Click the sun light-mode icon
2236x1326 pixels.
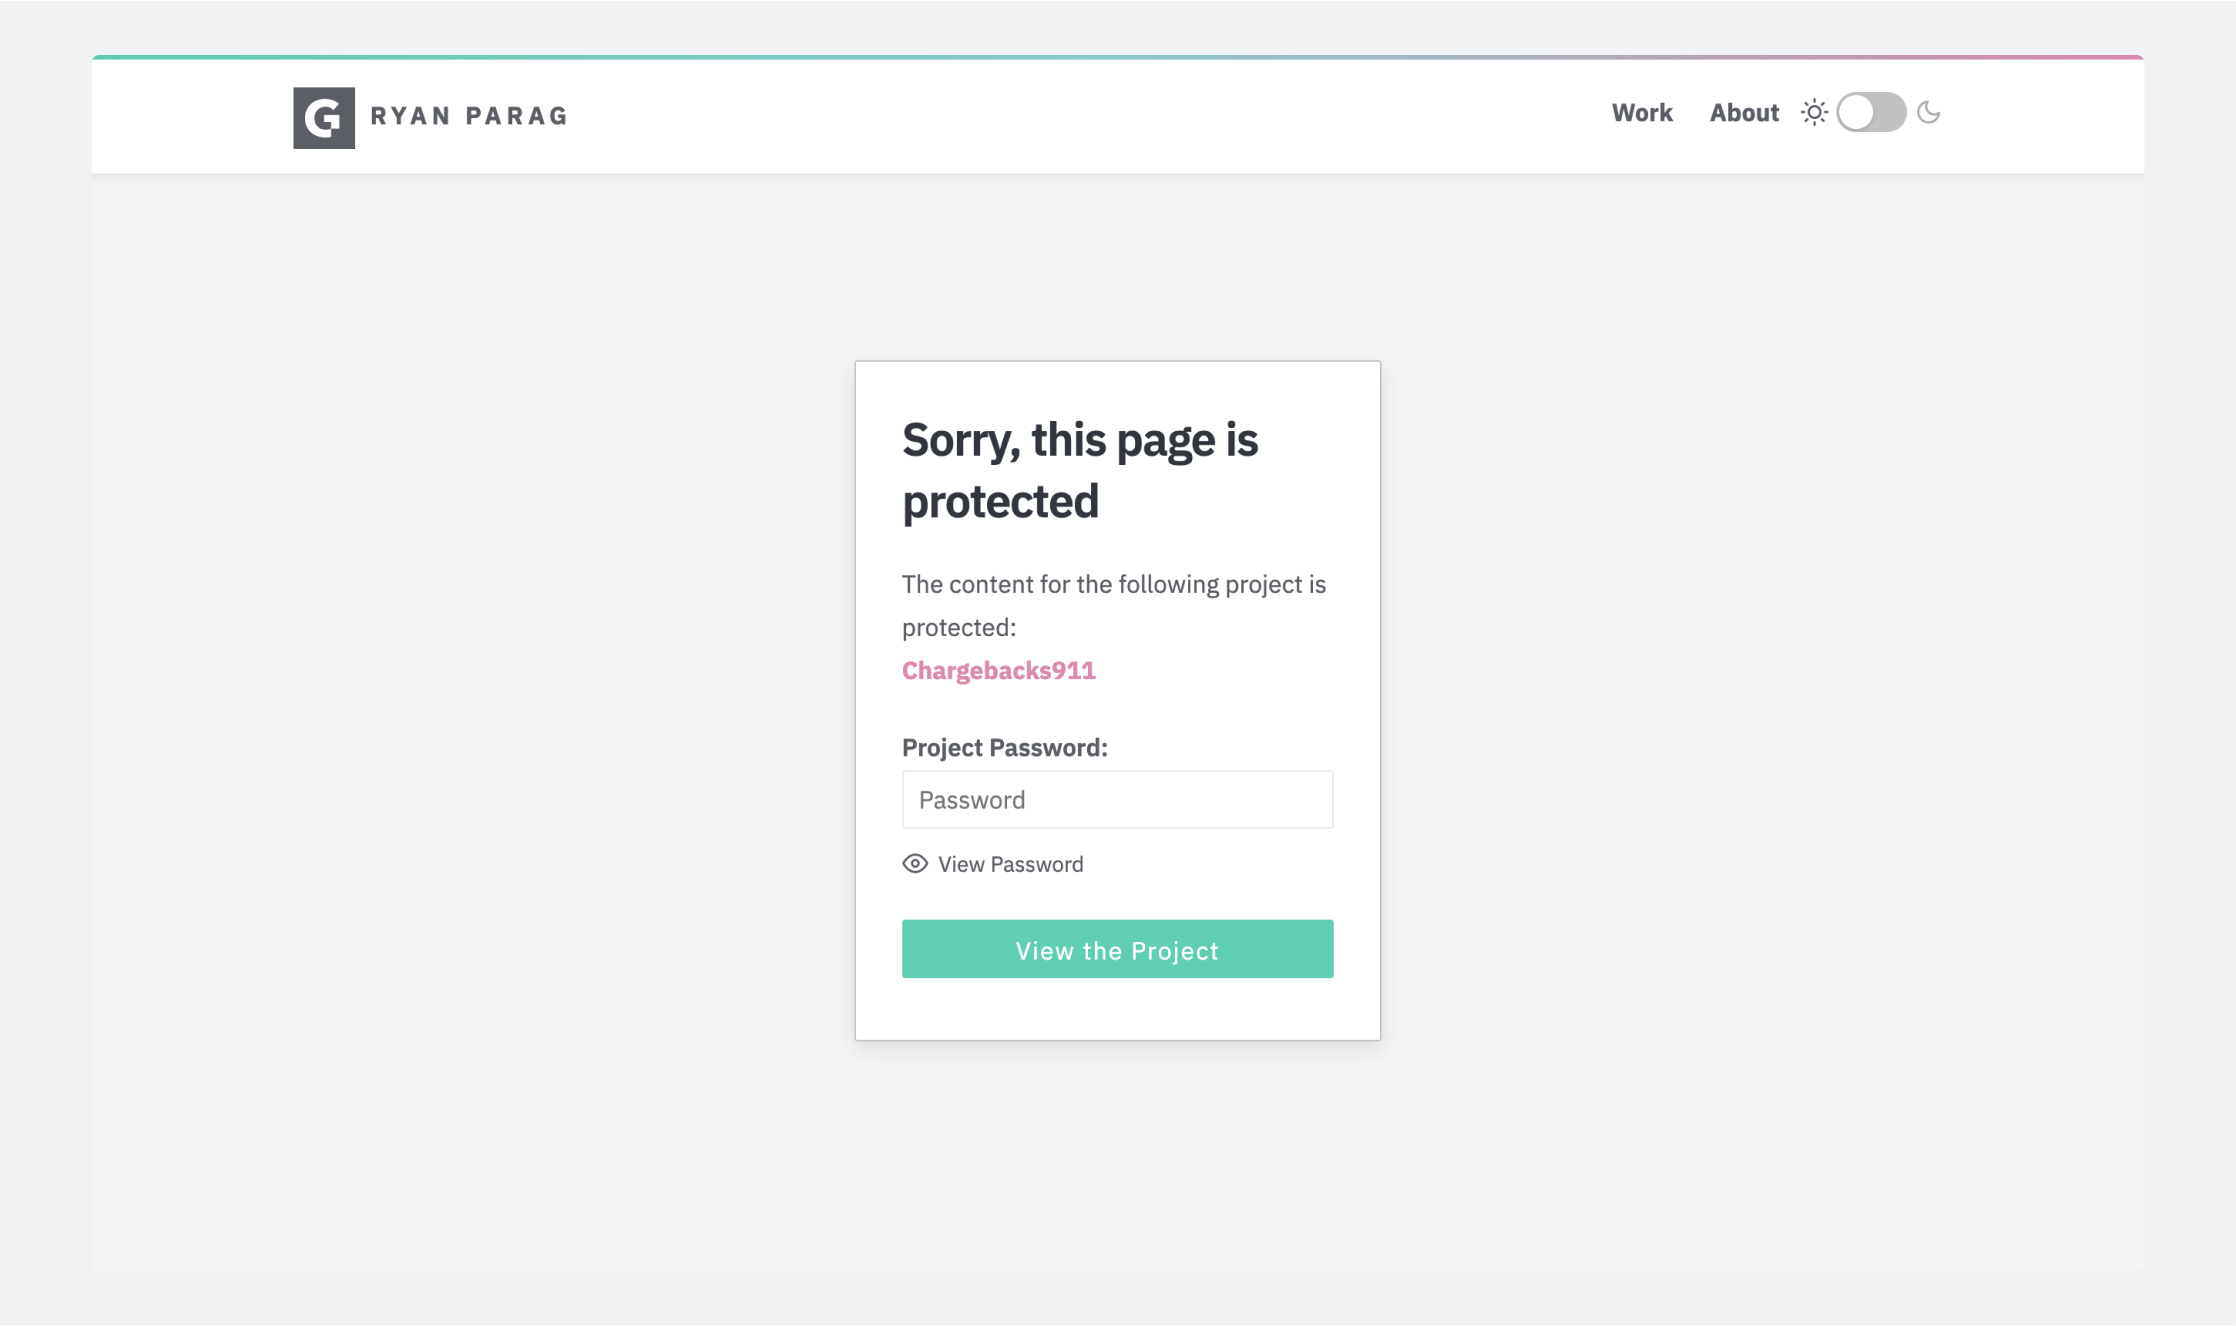1813,113
